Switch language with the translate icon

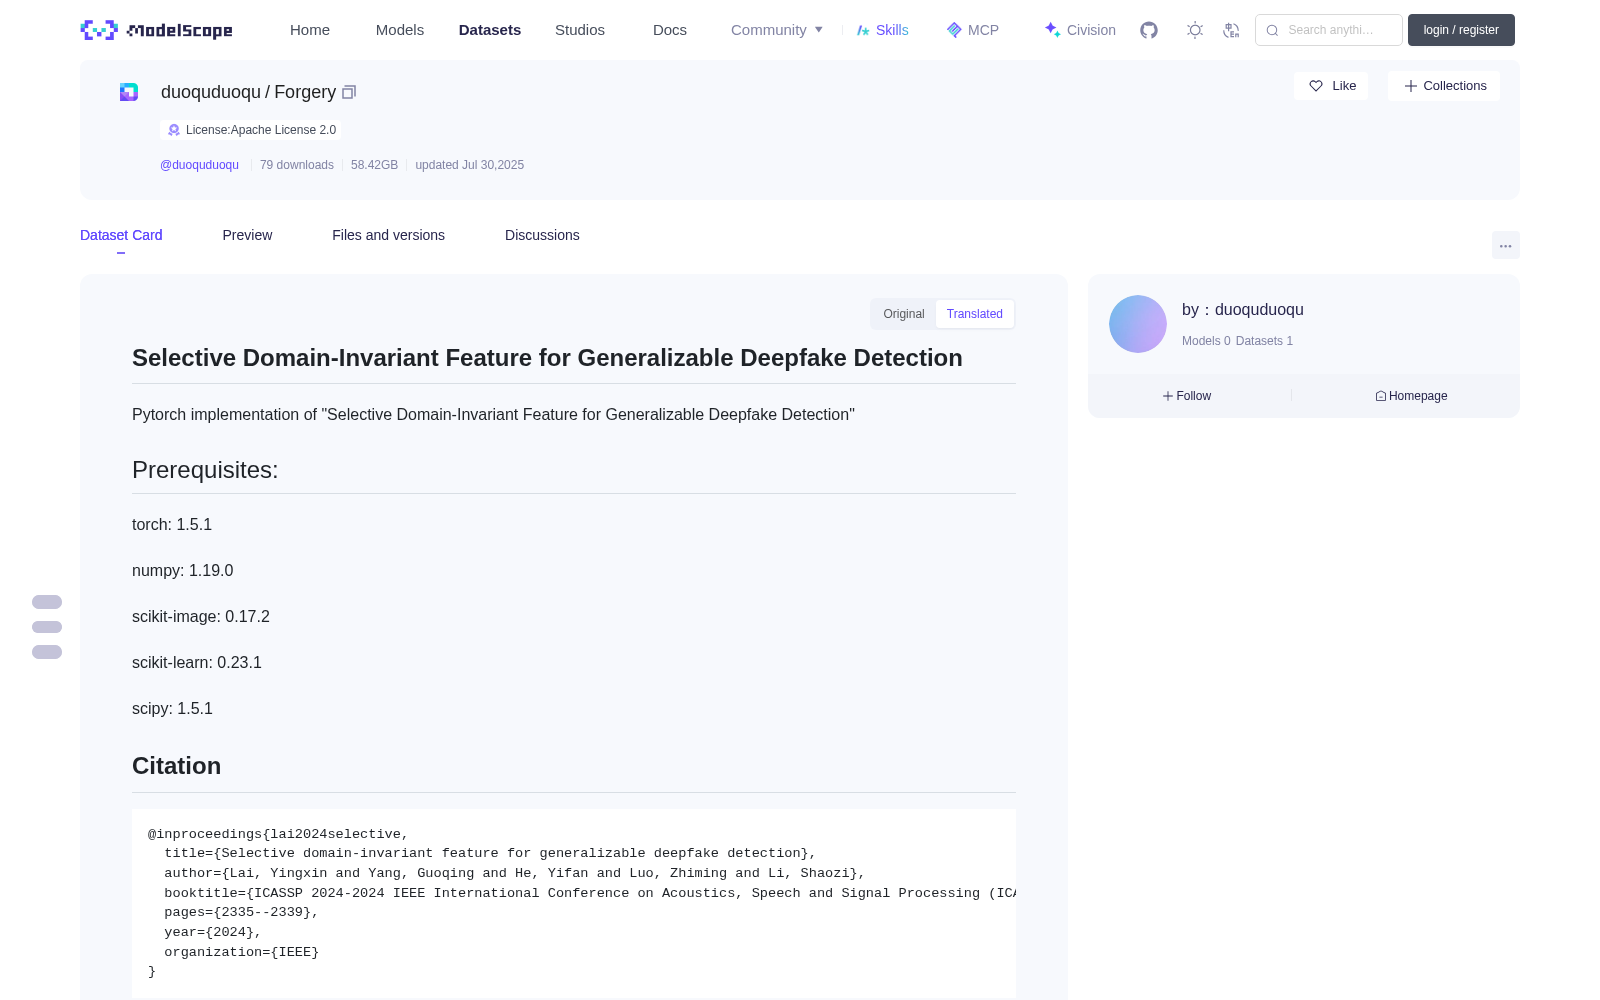(x=1231, y=30)
